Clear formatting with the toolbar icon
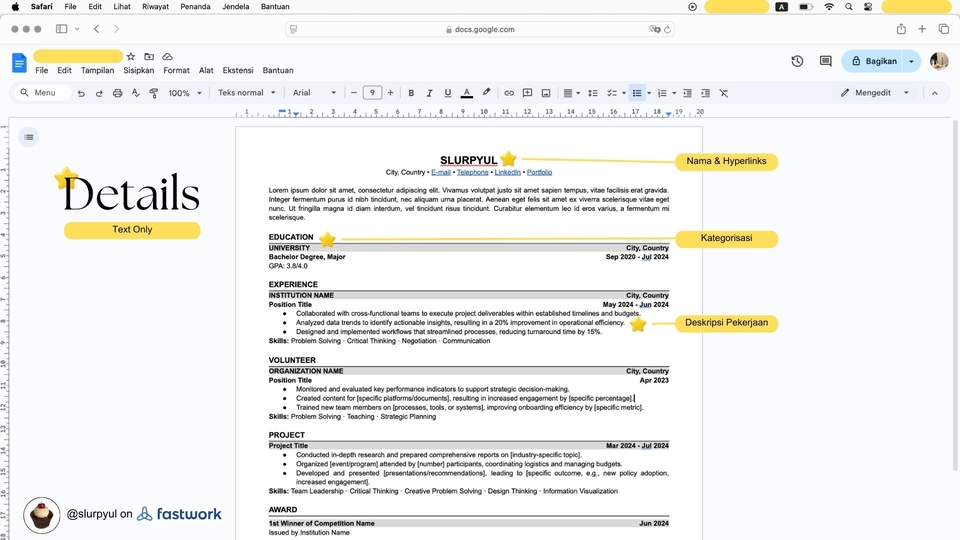 pyautogui.click(x=724, y=93)
